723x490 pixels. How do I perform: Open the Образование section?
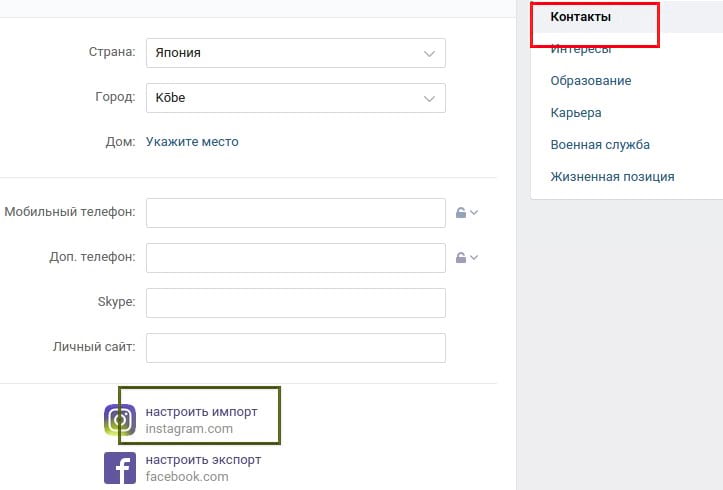tap(591, 81)
